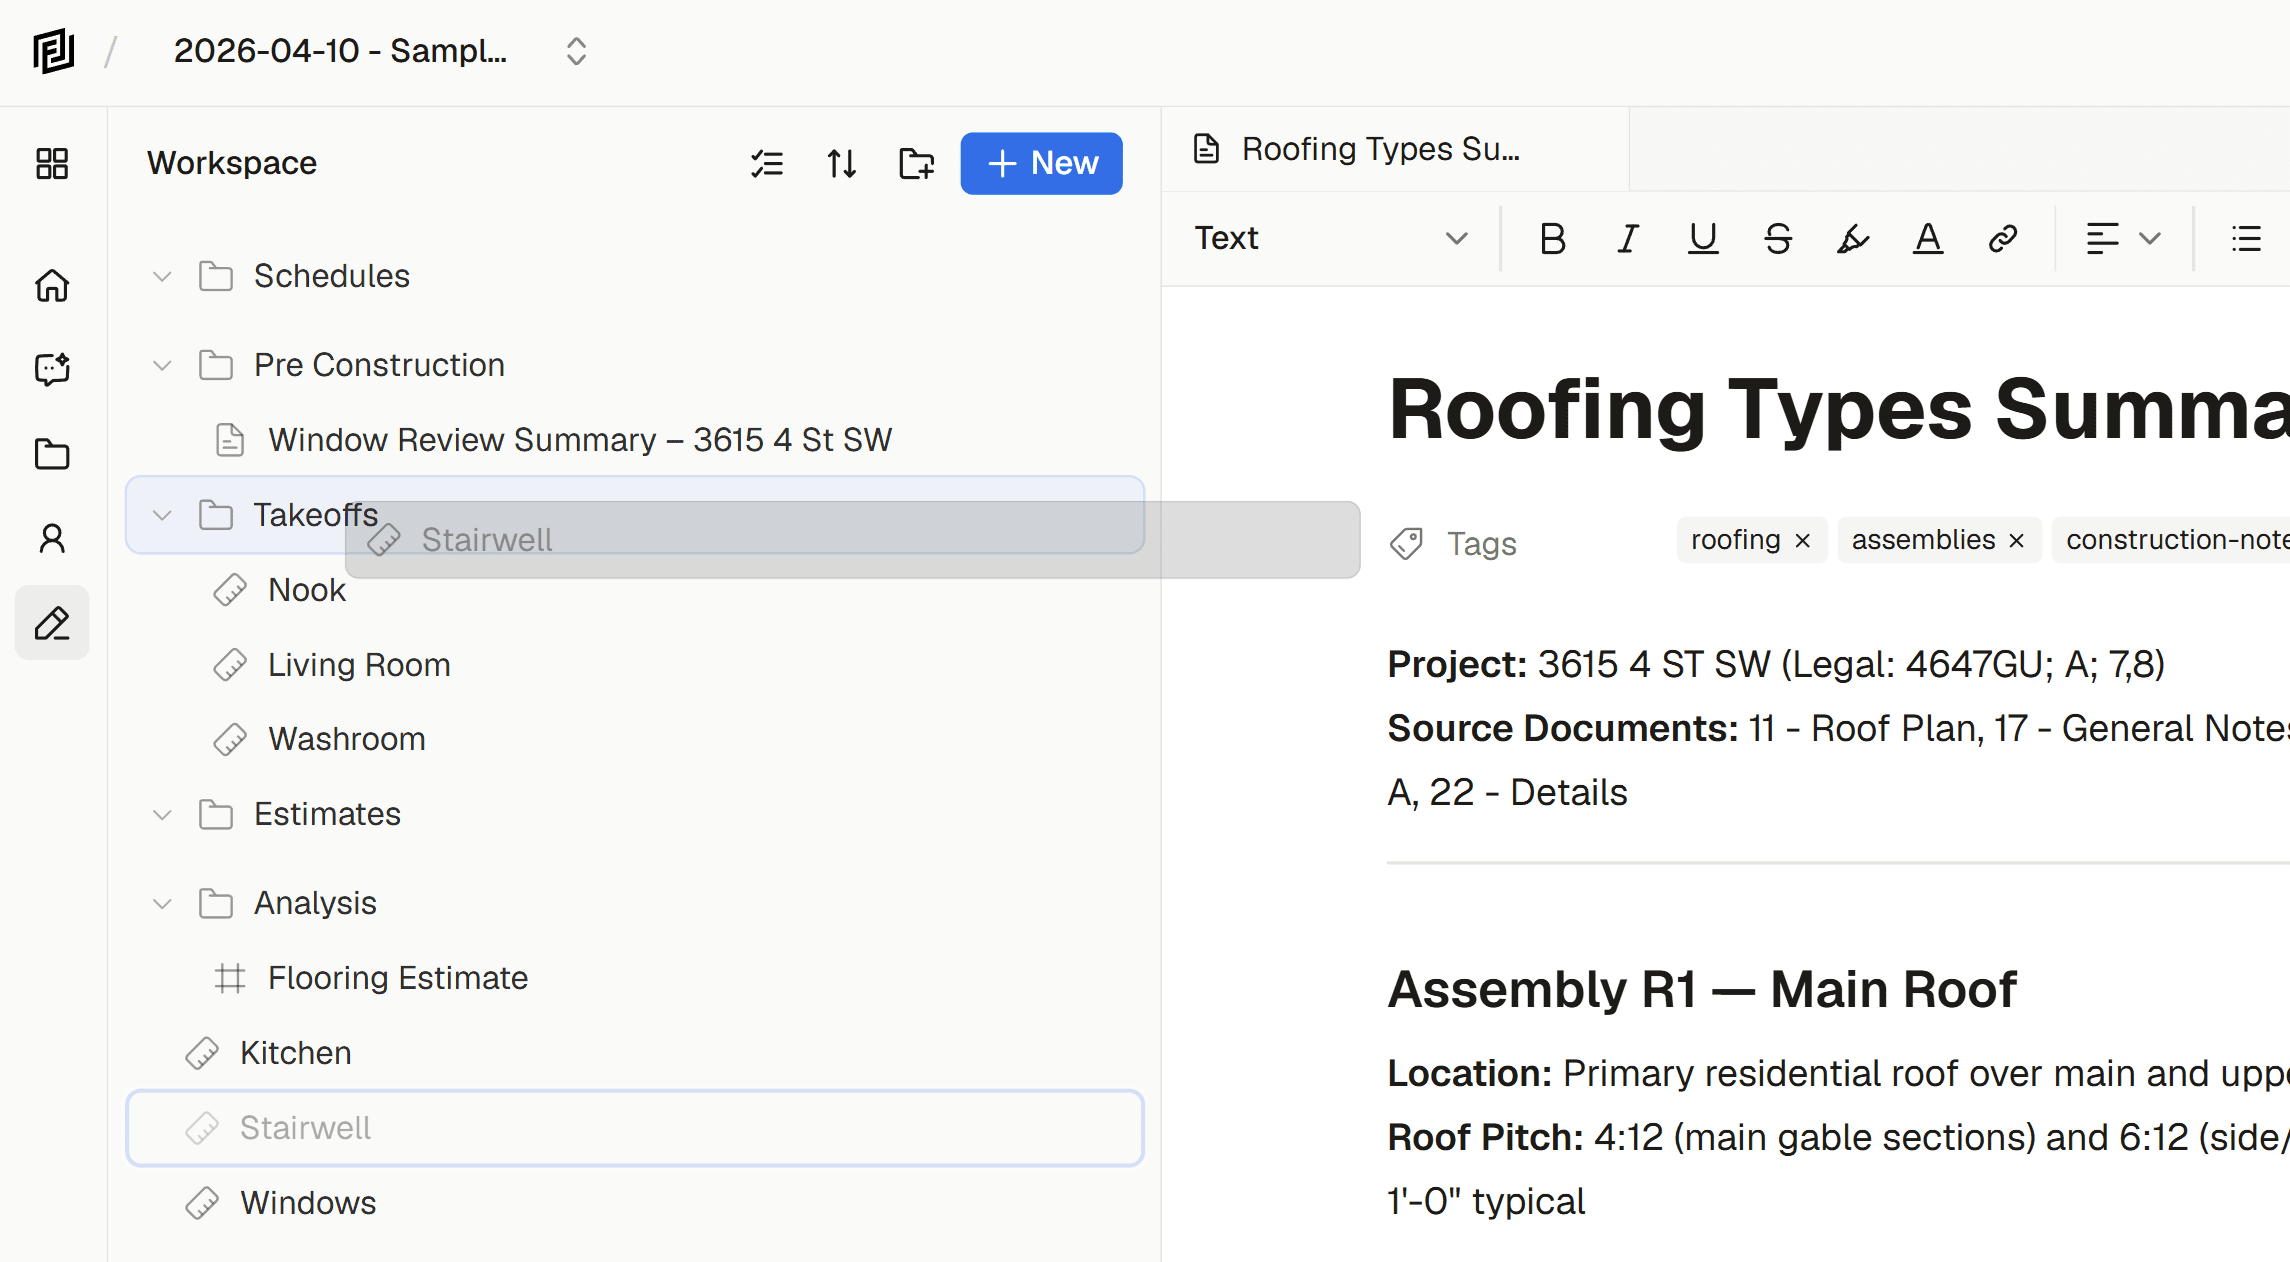Collapse the Pre Construction folder
The height and width of the screenshot is (1262, 2290).
(162, 365)
